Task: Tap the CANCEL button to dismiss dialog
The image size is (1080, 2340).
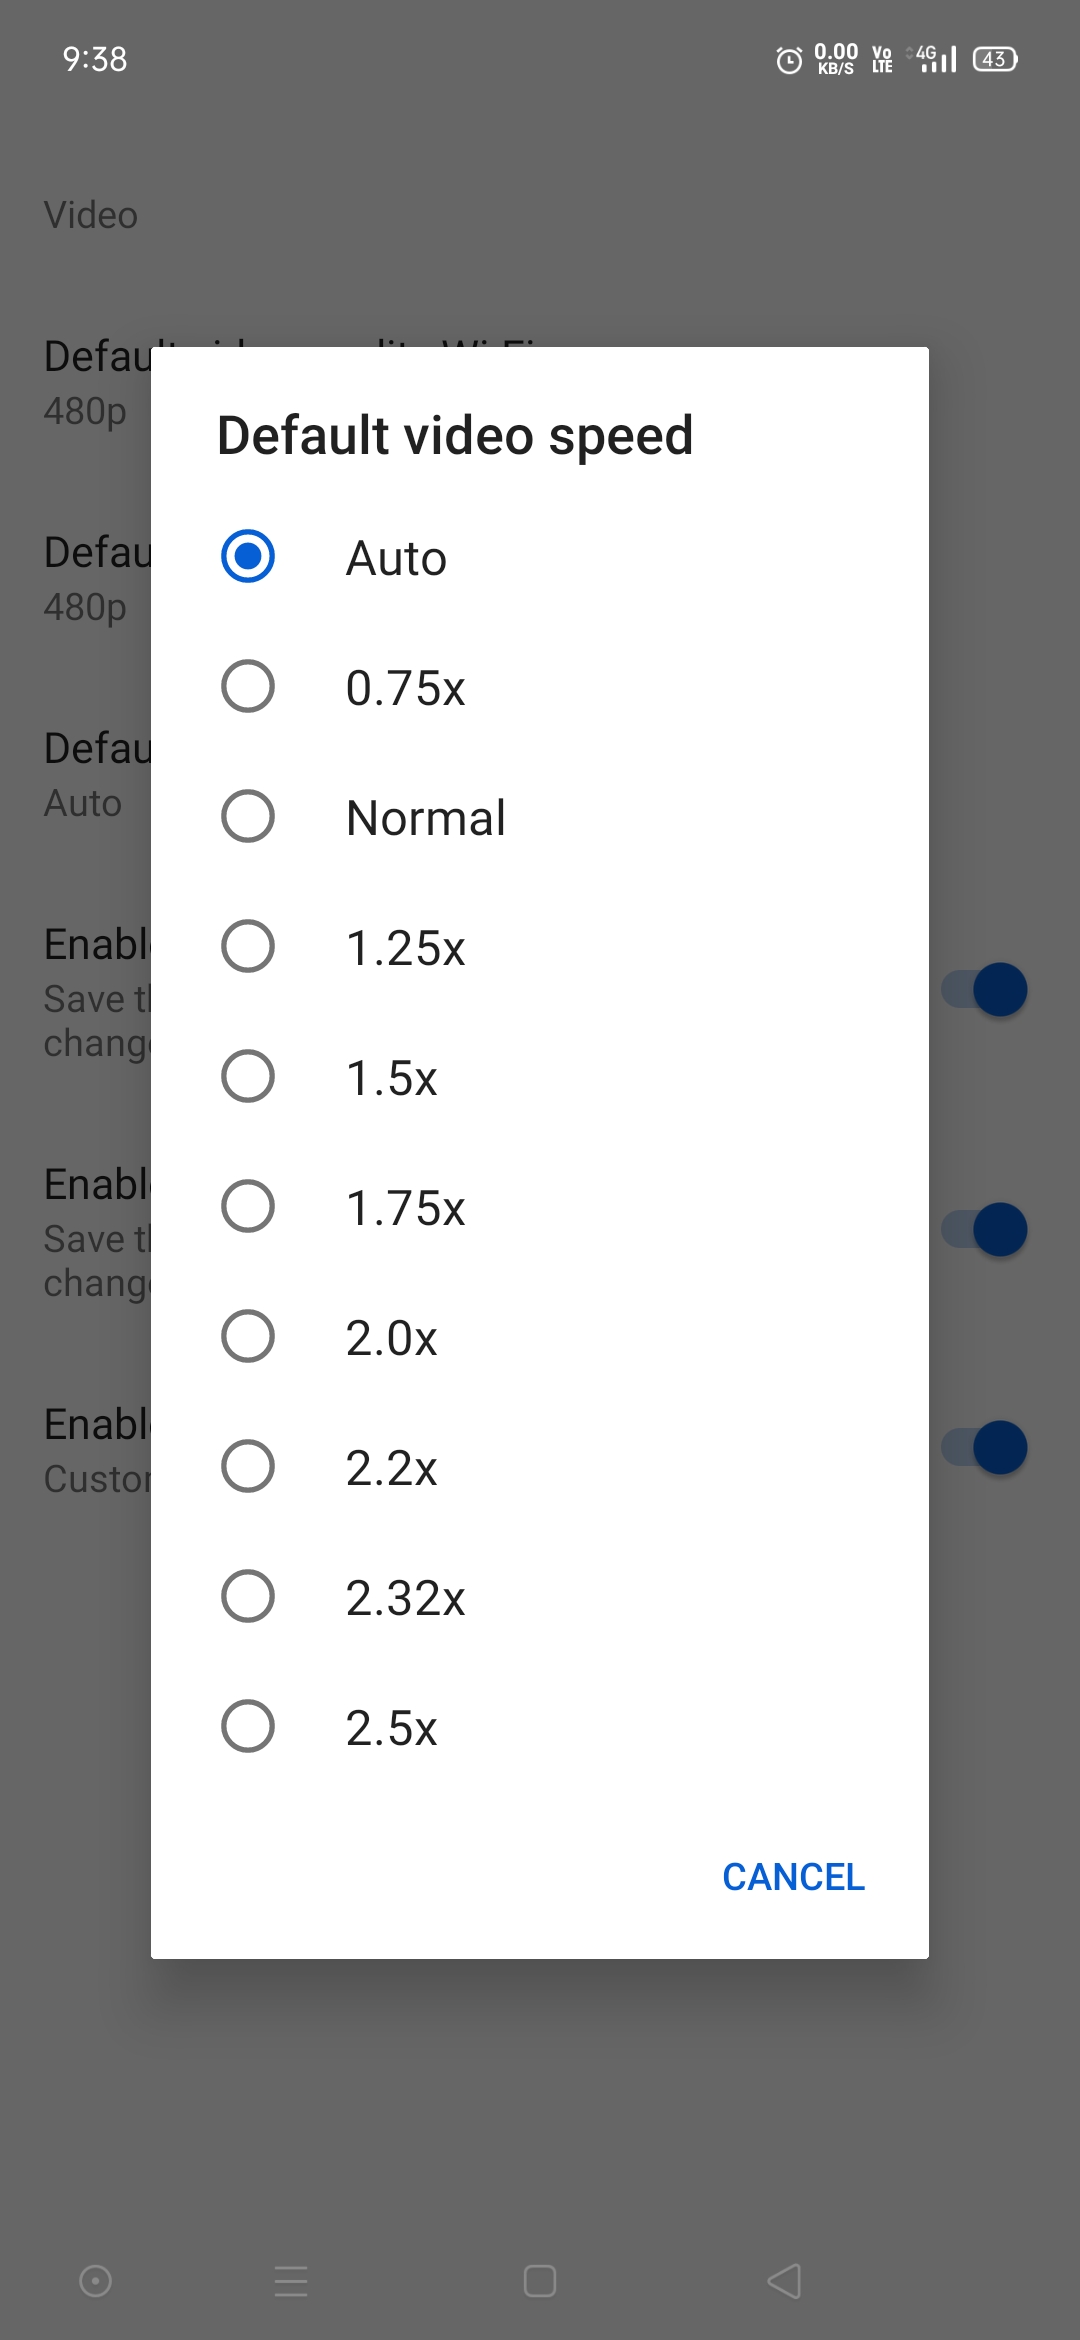Action: coord(793,1877)
